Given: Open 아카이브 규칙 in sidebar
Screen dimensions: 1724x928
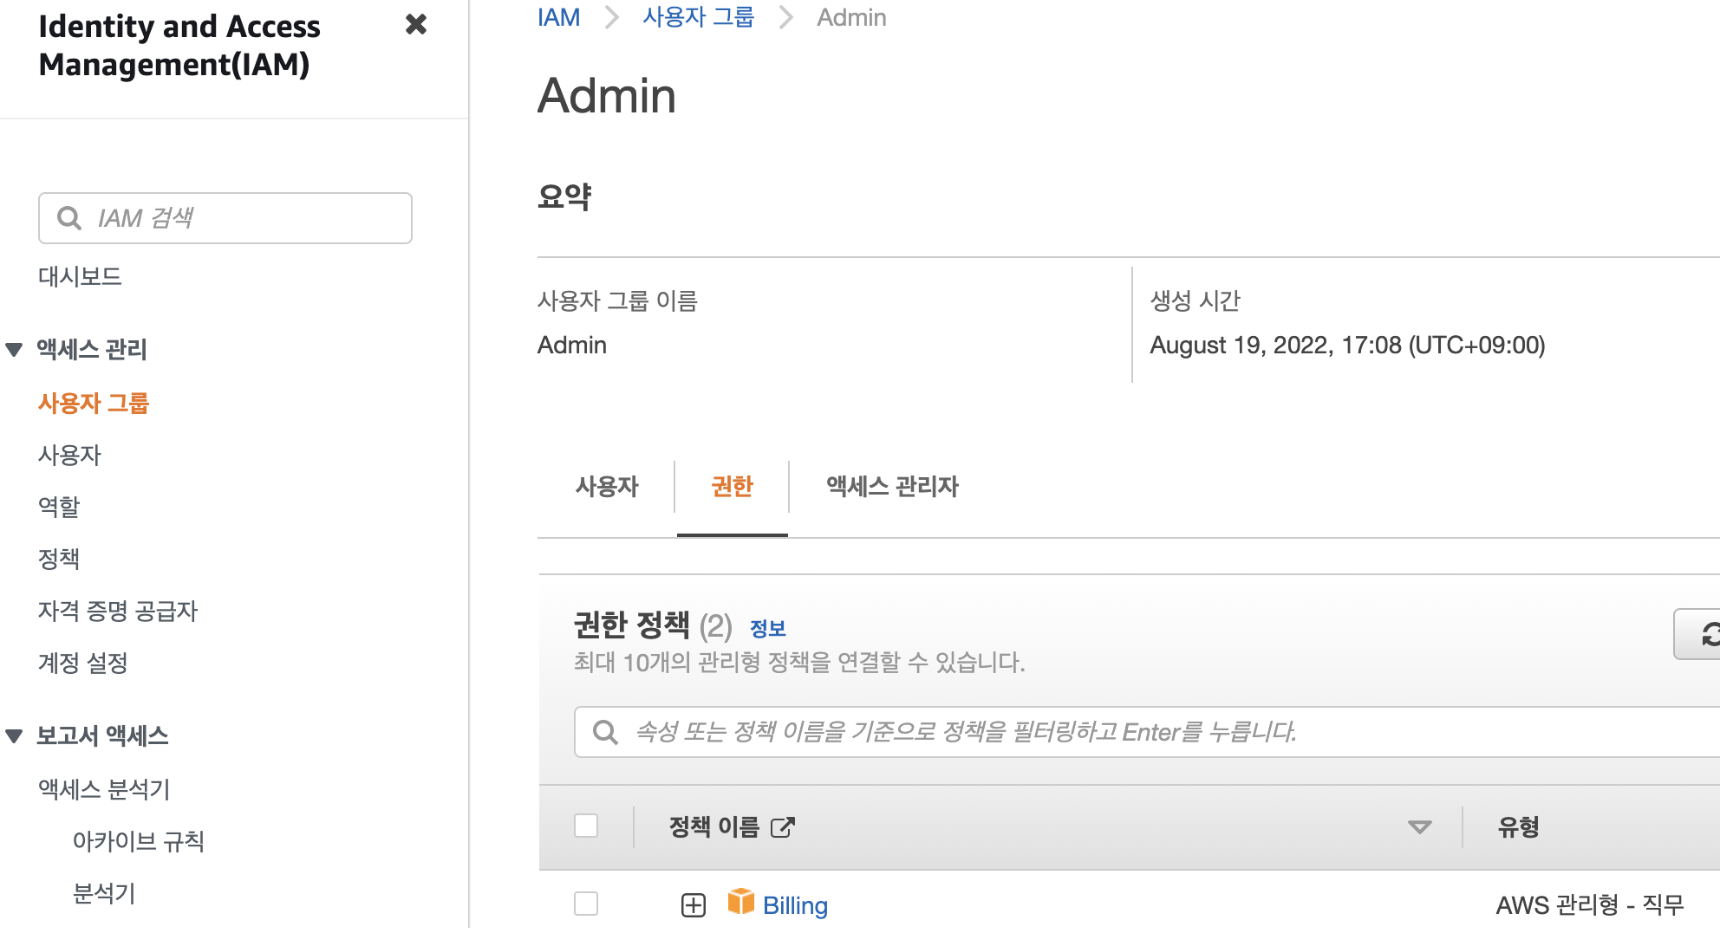Looking at the screenshot, I should tap(138, 841).
